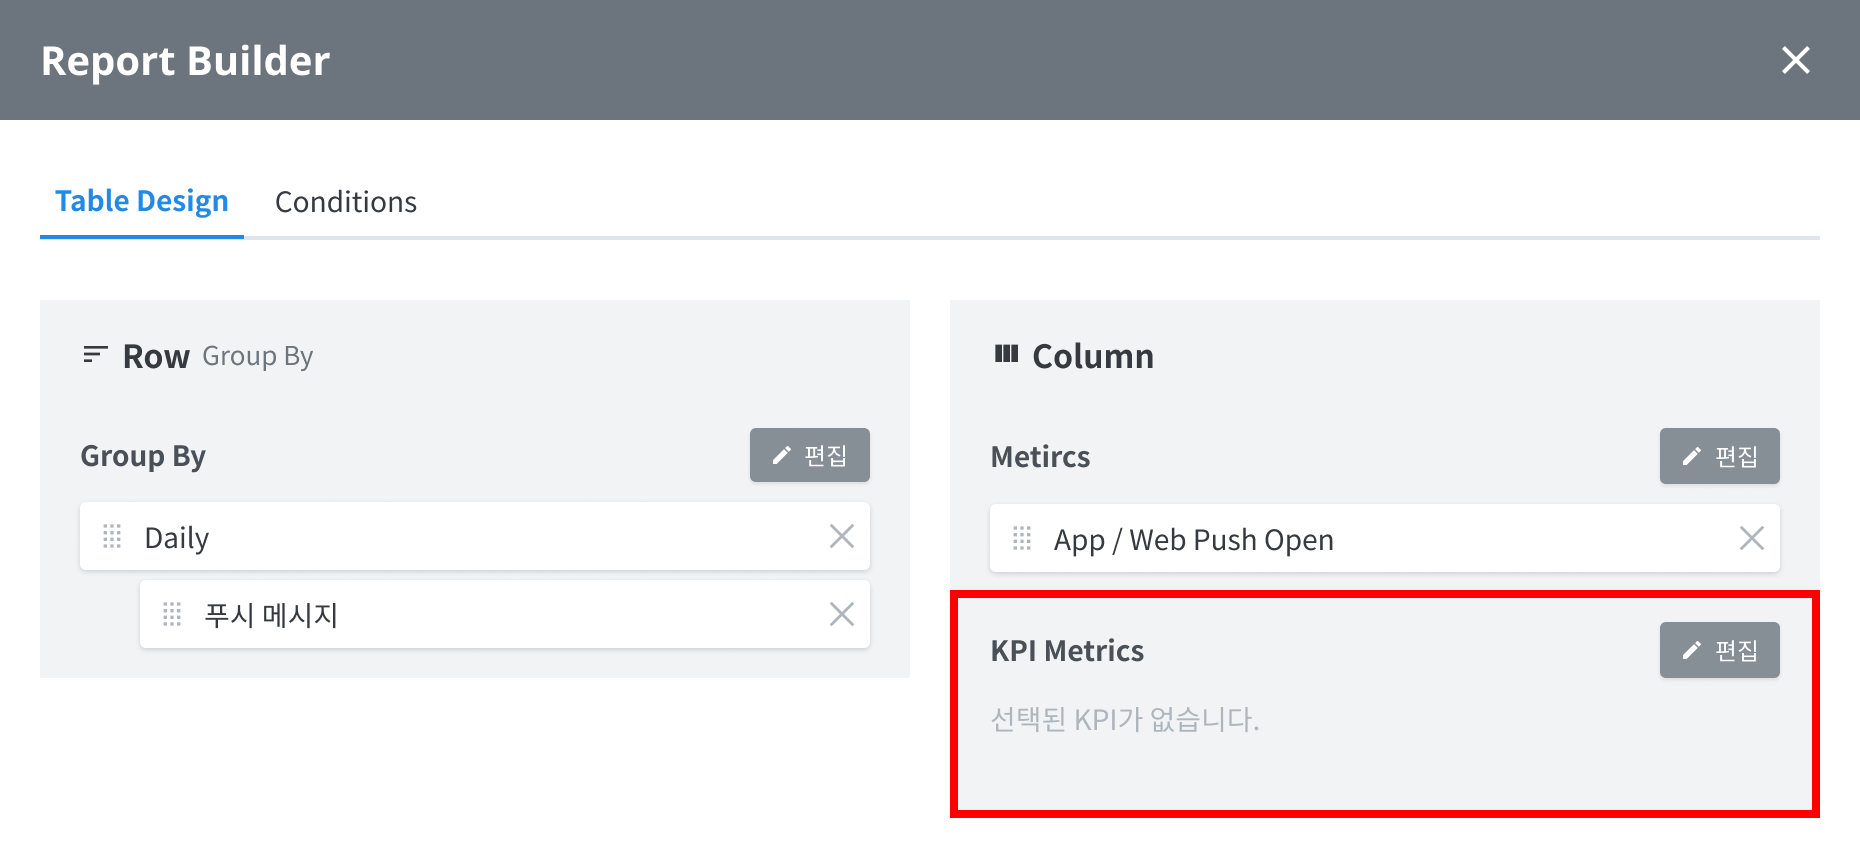
Task: Close the Report Builder dialog
Action: pos(1795,60)
